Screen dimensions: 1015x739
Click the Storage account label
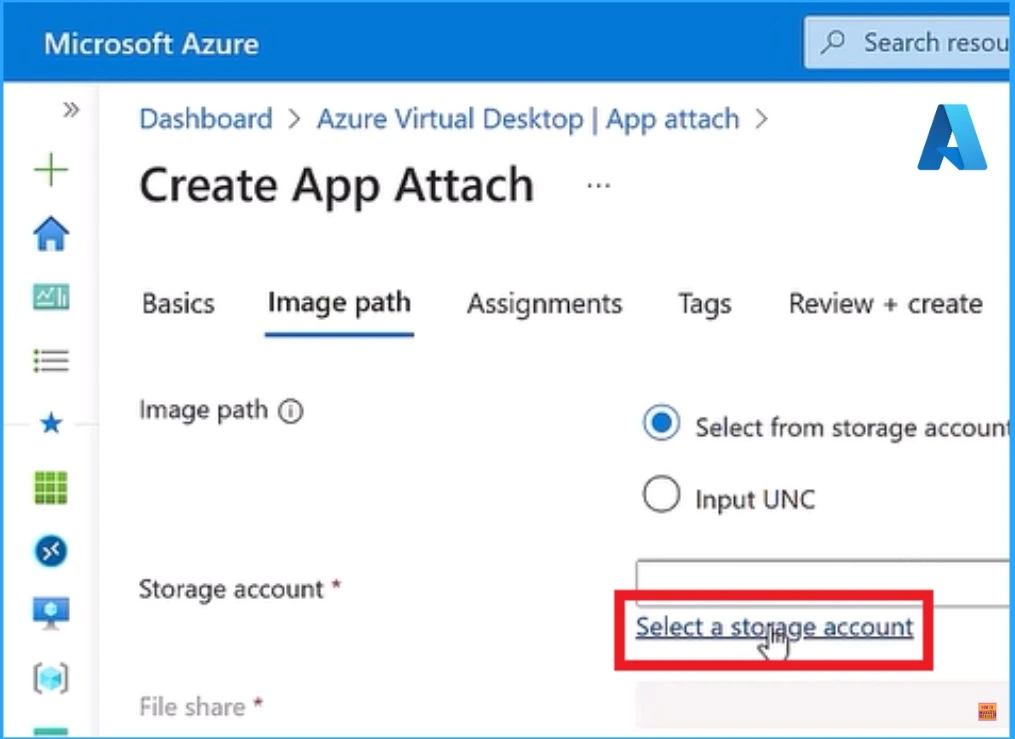tap(231, 590)
